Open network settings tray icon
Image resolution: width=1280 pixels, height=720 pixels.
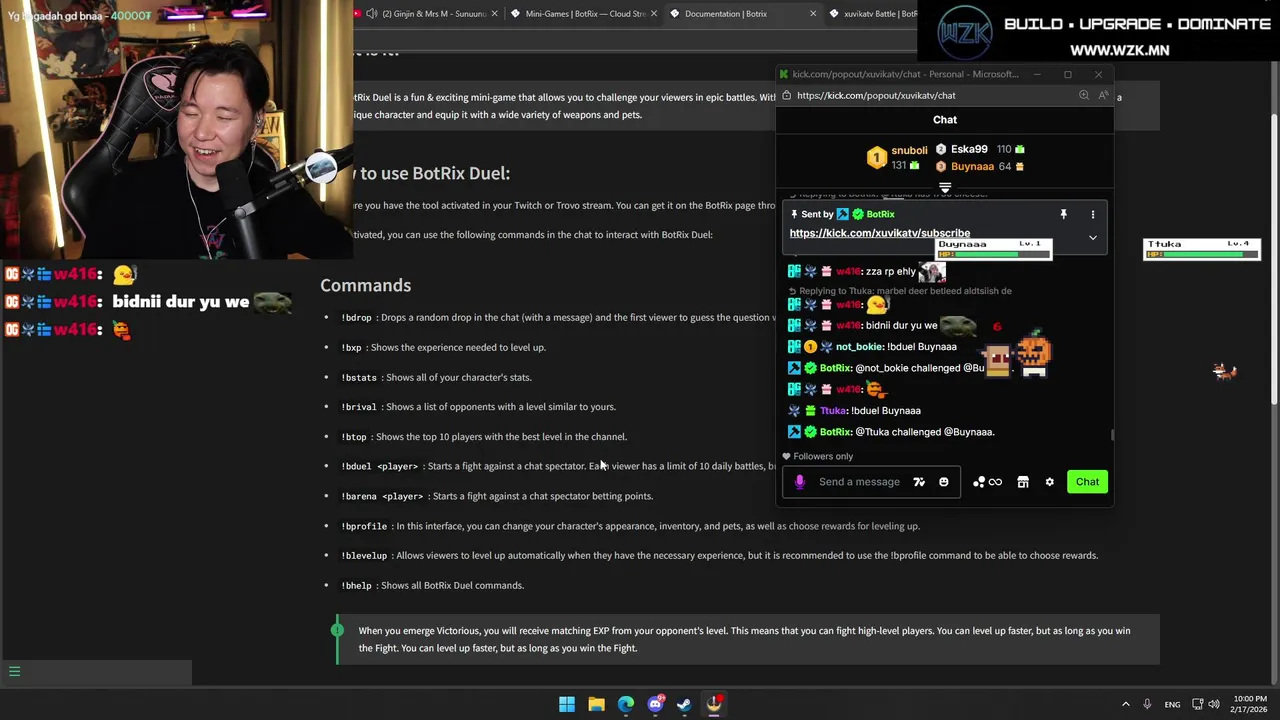click(1198, 704)
